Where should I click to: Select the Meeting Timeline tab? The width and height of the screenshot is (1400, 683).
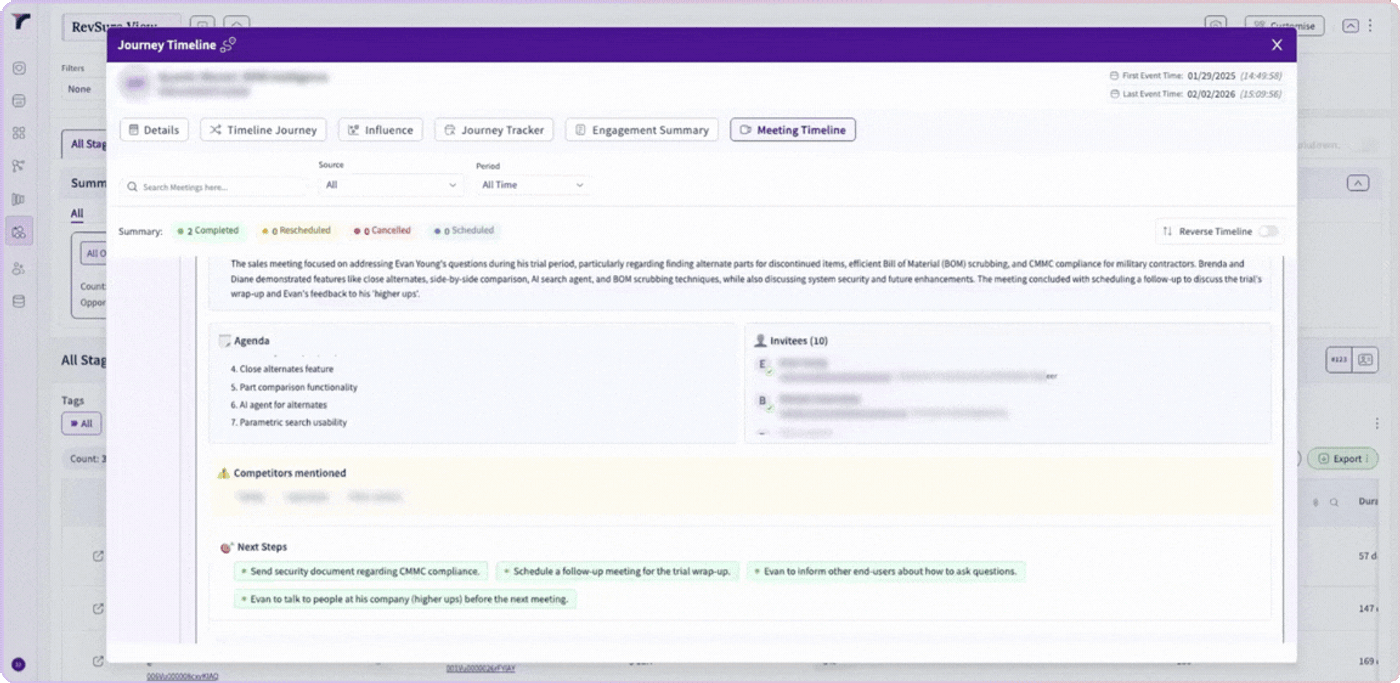(x=792, y=130)
